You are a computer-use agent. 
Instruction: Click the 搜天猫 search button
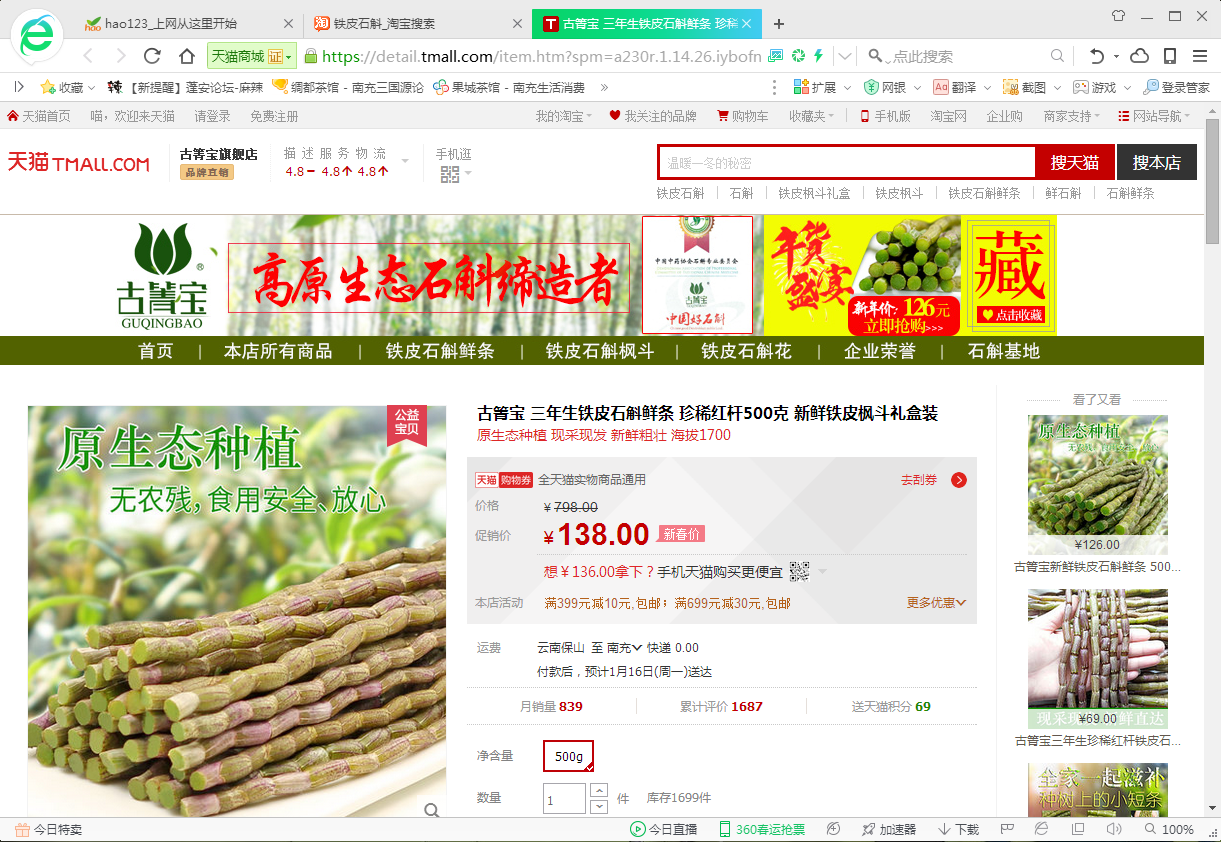coord(1074,162)
